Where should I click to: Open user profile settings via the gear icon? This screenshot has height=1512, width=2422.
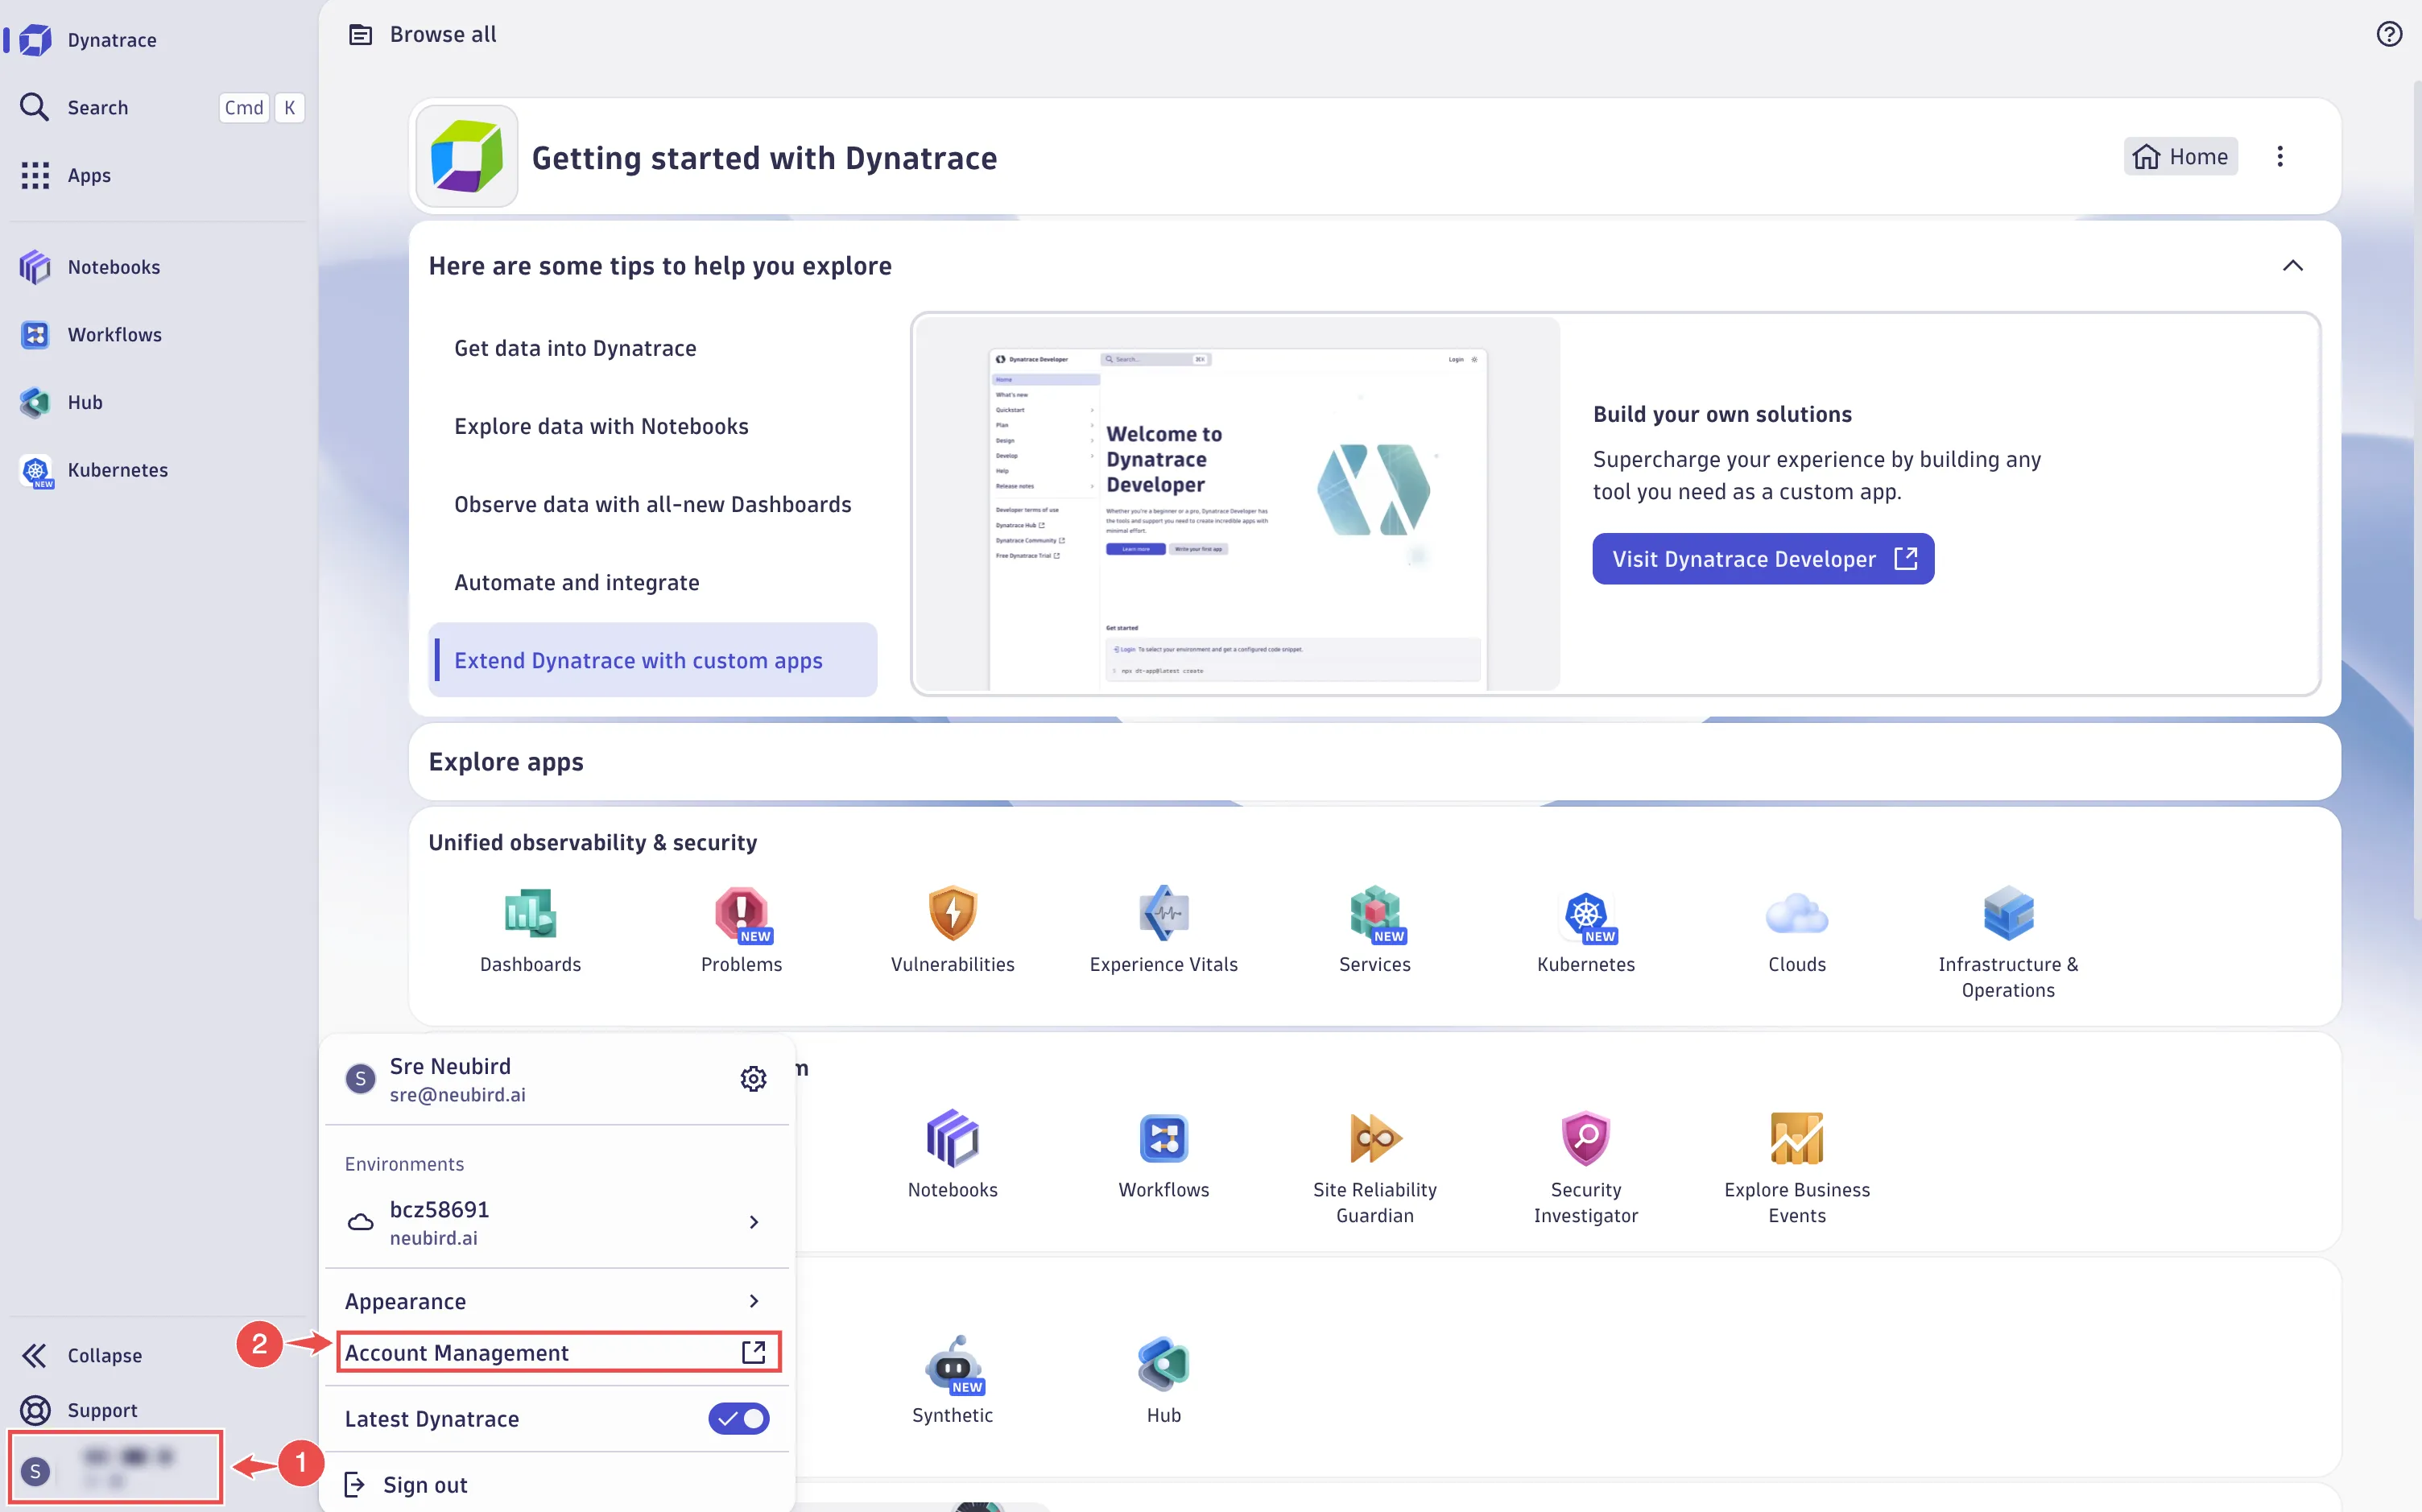(752, 1078)
